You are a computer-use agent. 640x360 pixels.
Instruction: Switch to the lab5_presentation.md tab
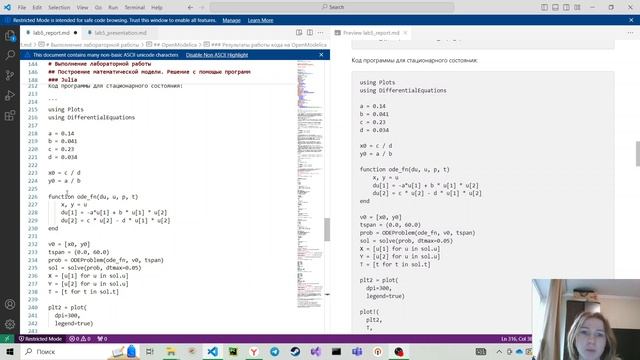(x=120, y=33)
